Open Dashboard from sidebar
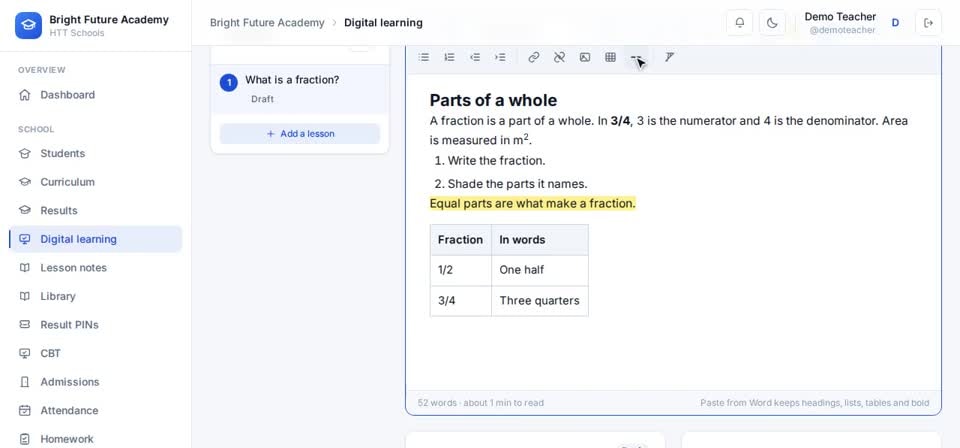 click(x=96, y=95)
